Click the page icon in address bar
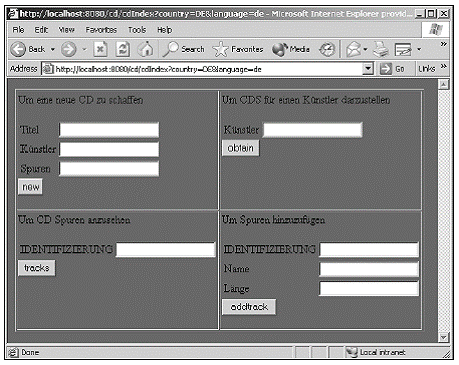The image size is (459, 365). click(x=49, y=69)
